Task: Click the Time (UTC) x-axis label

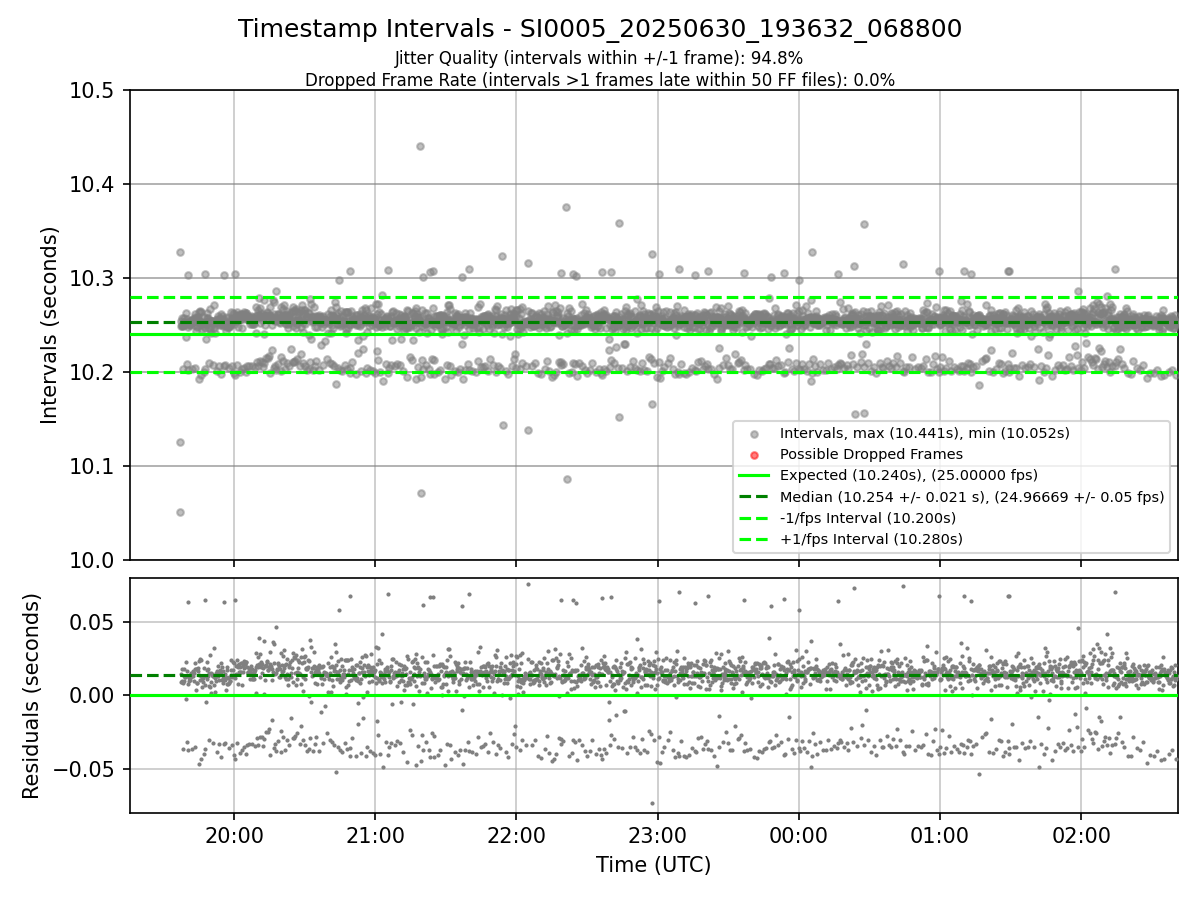Action: [x=653, y=865]
